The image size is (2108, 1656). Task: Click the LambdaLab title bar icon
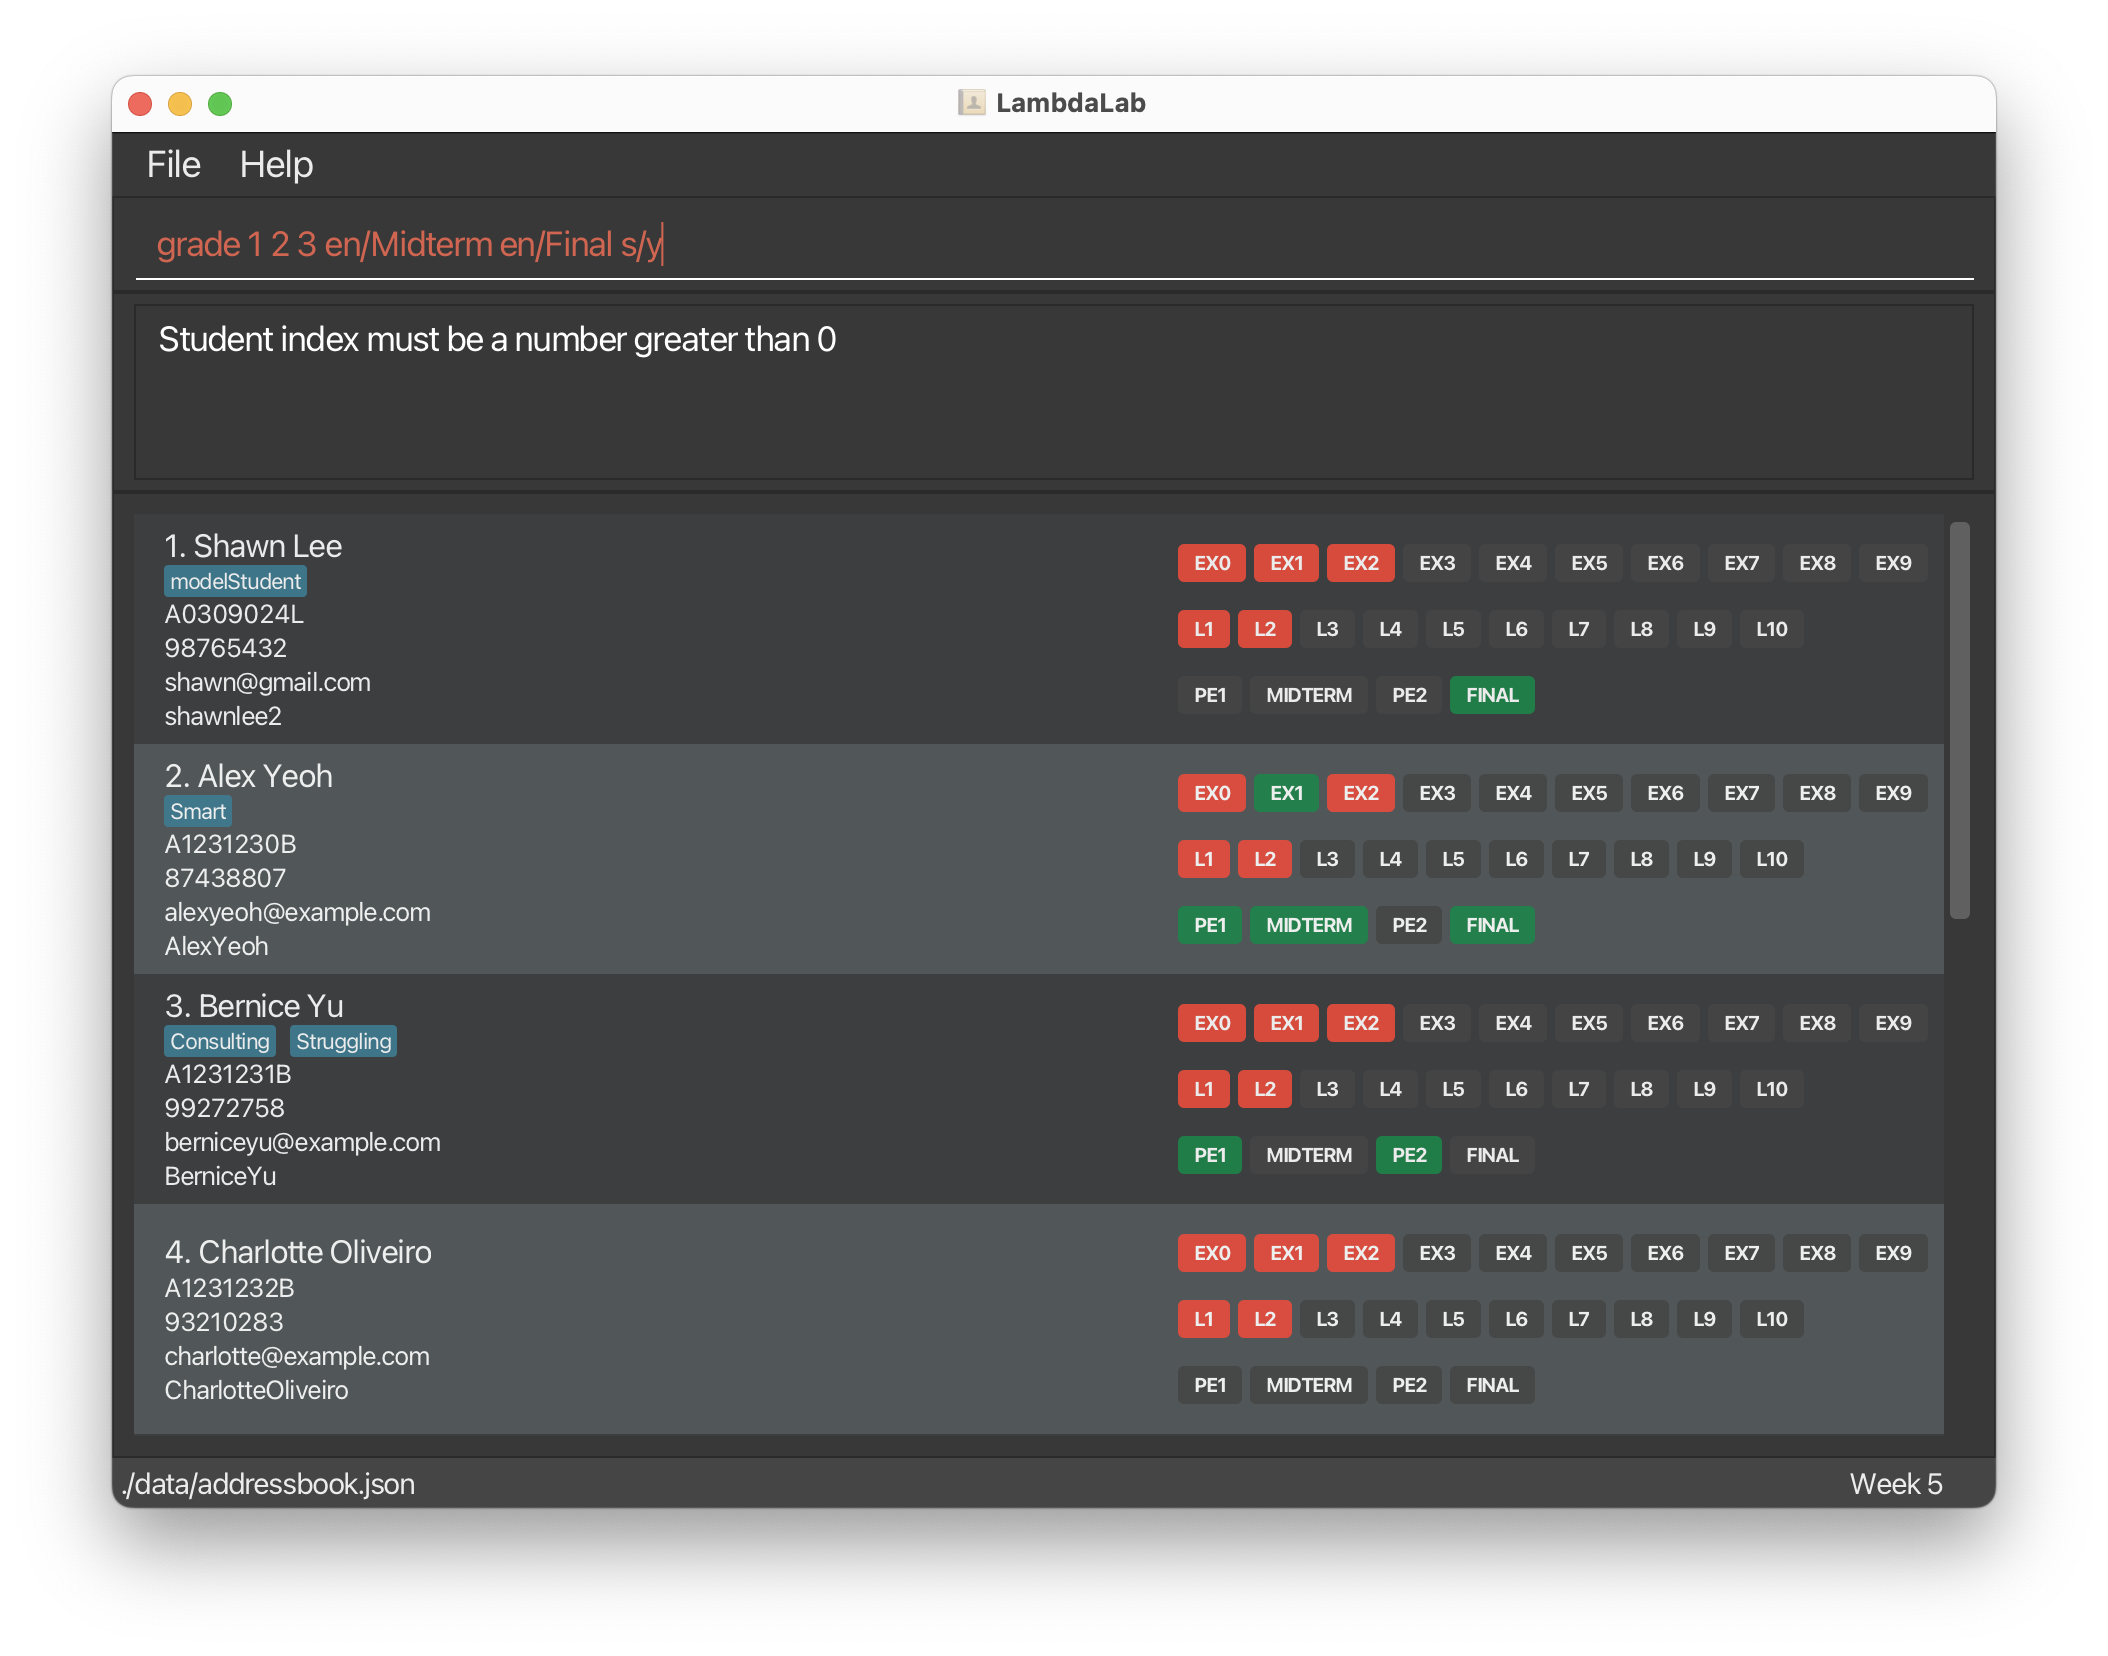point(971,103)
